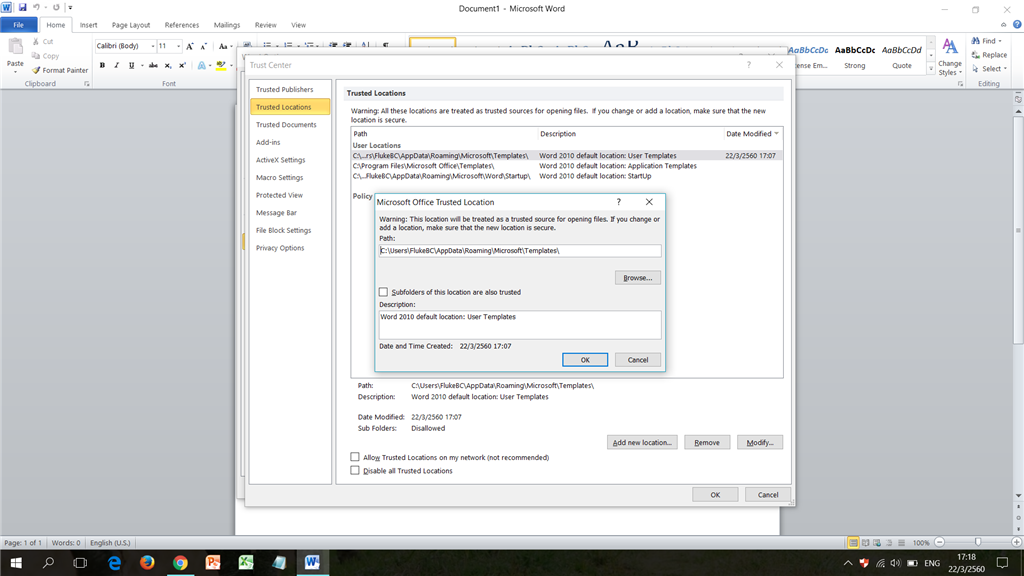Open the Find dropdown arrow
The width and height of the screenshot is (1024, 576).
[x=1000, y=41]
